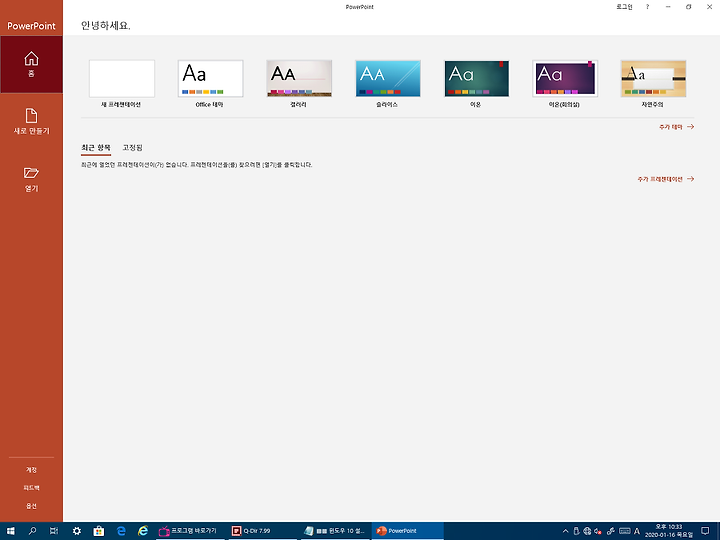Screen dimensions: 720x540
Task: Choose the 갤러리 theme template
Action: [299, 84]
